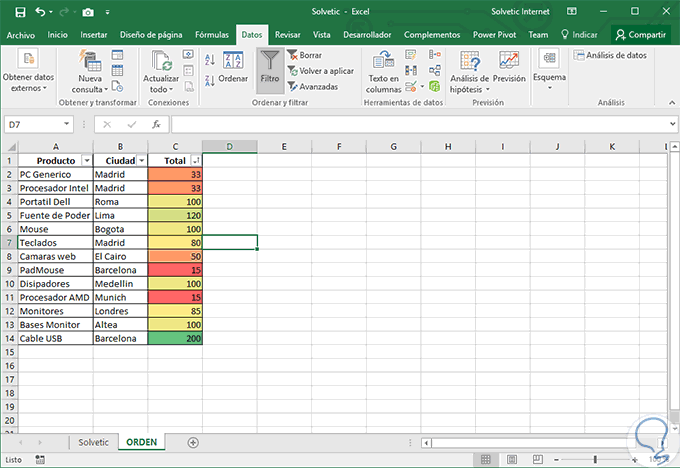Click the Select All corner button

coord(10,147)
